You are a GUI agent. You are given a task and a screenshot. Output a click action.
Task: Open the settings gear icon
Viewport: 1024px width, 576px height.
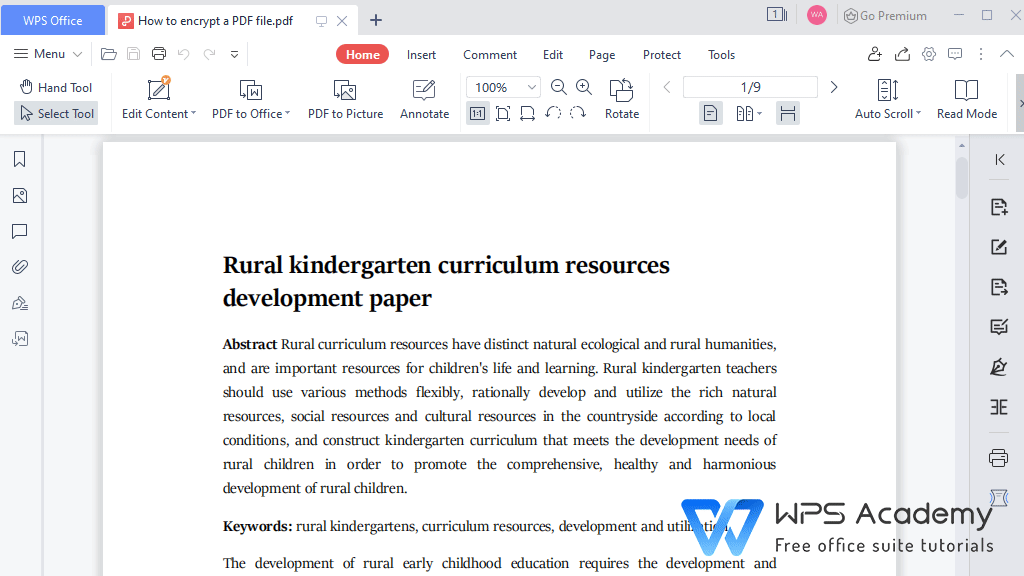[x=929, y=54]
